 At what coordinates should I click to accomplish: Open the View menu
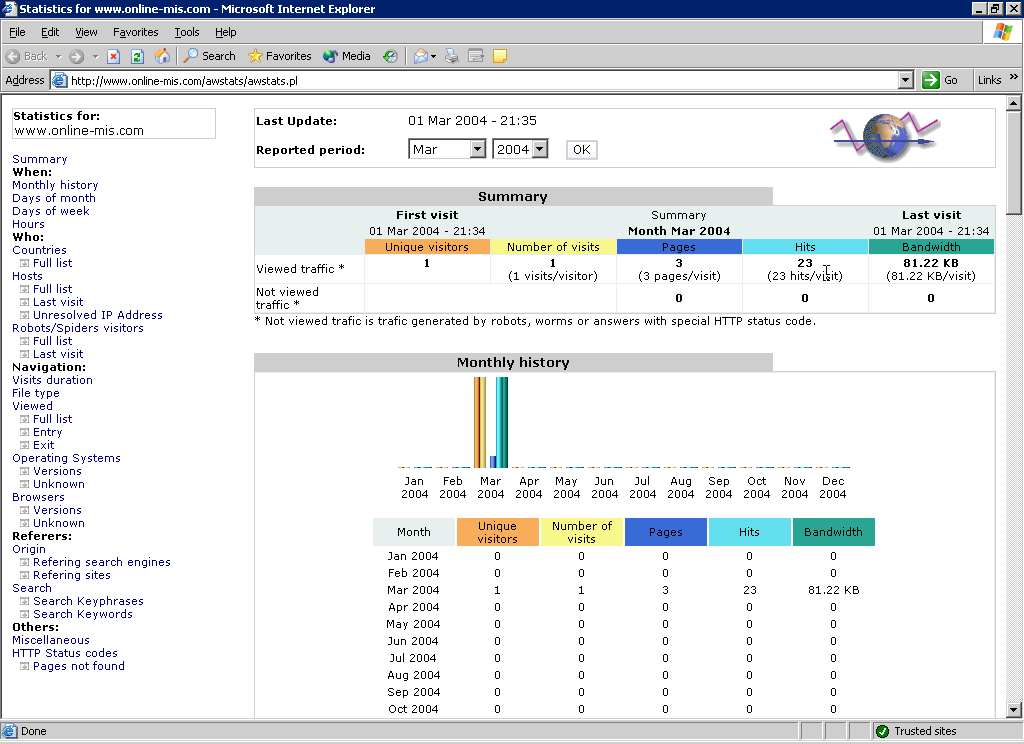click(x=86, y=32)
